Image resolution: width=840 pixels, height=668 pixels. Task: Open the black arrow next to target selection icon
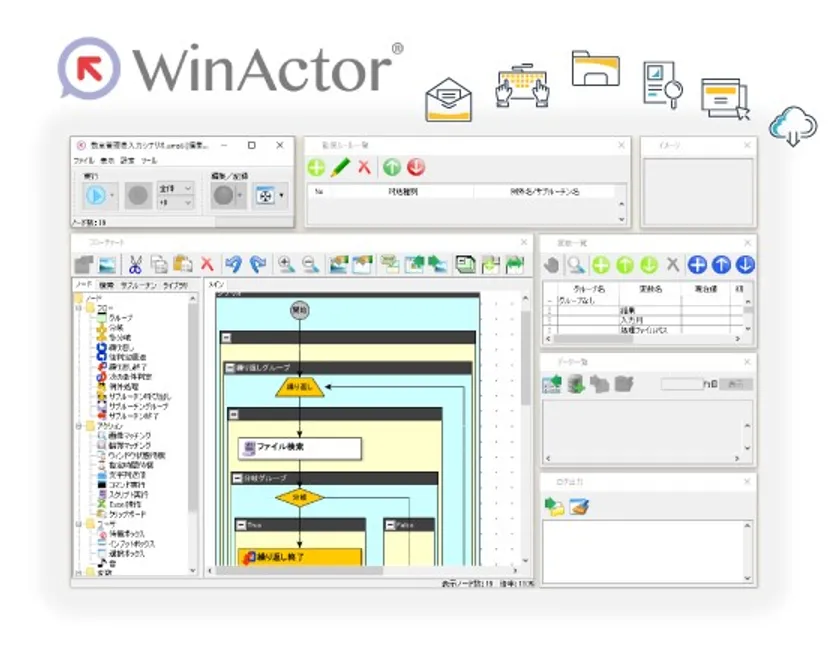281,196
